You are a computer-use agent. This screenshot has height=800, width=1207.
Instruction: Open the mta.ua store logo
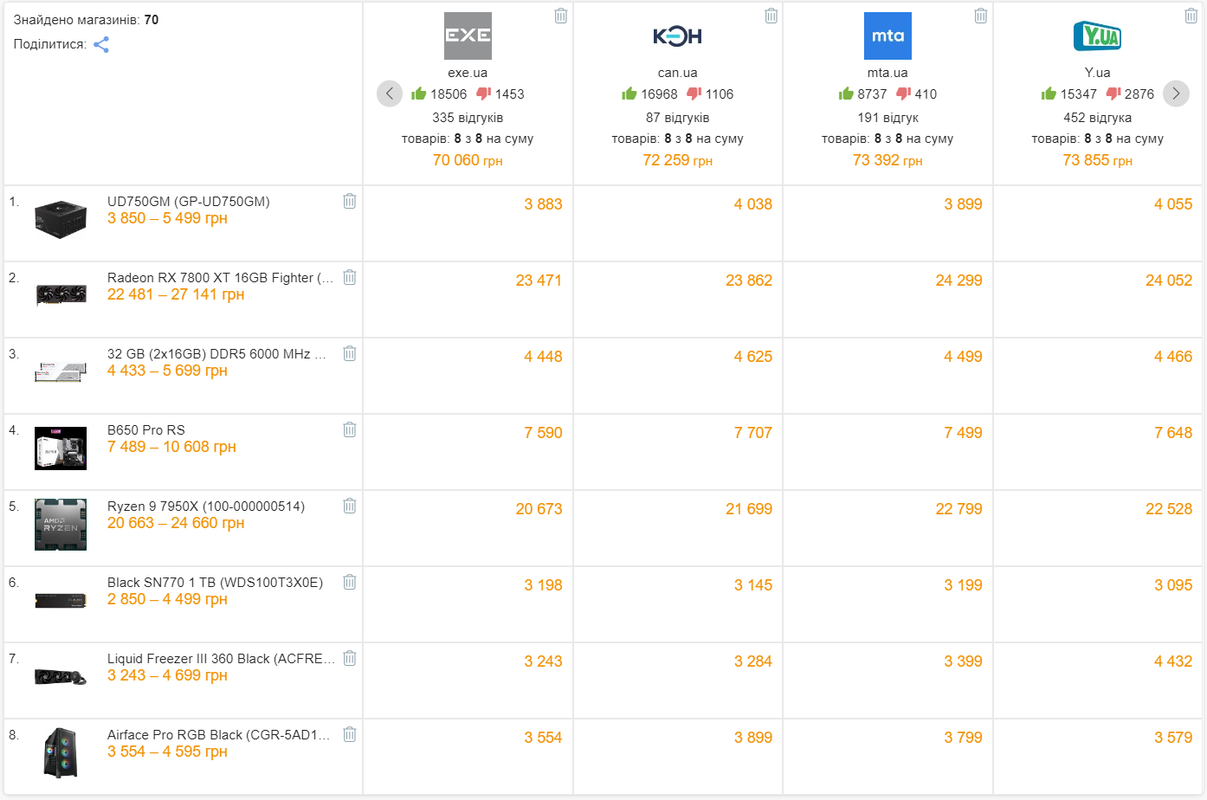coord(888,36)
